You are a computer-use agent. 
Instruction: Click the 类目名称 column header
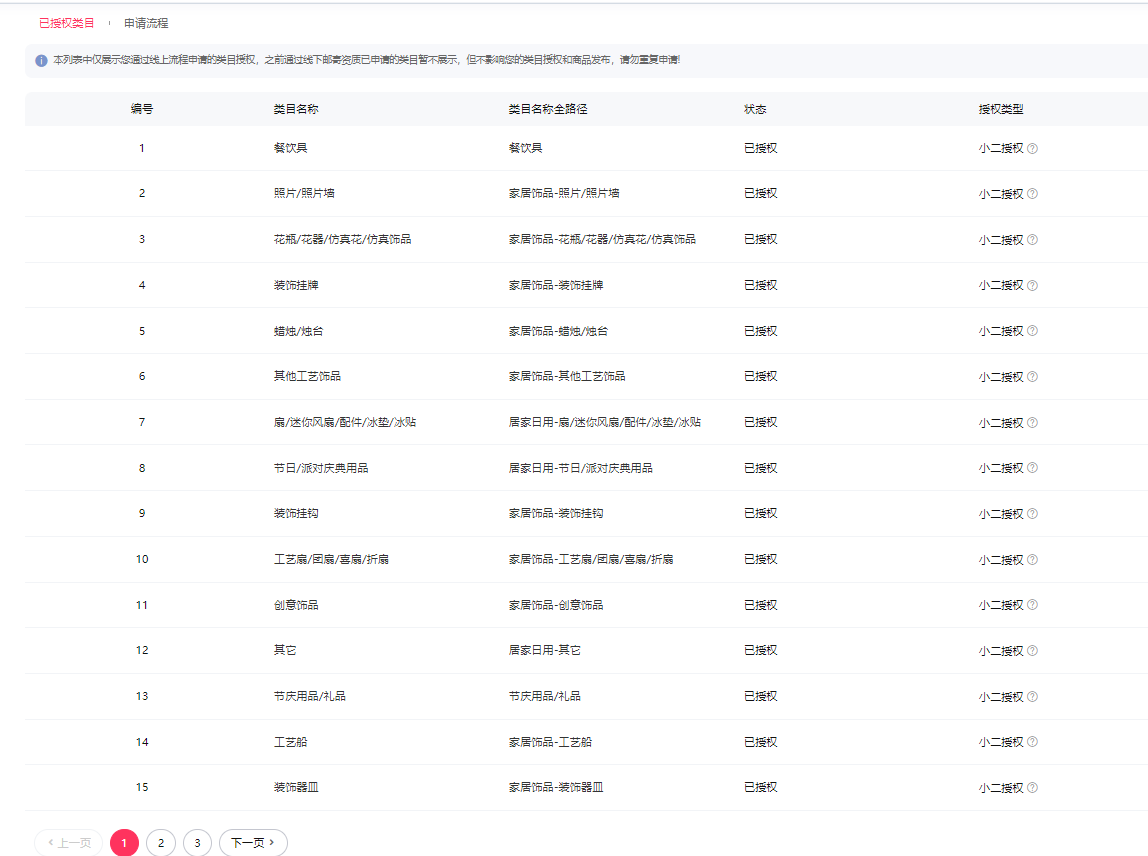(x=296, y=109)
